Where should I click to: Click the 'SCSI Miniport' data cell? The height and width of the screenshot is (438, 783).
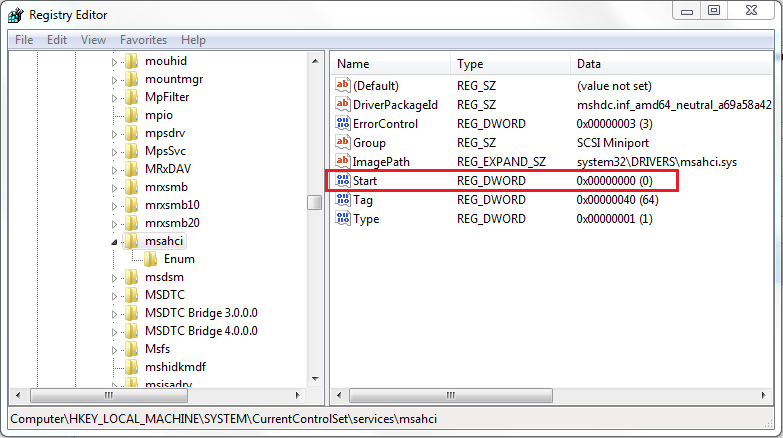[613, 142]
